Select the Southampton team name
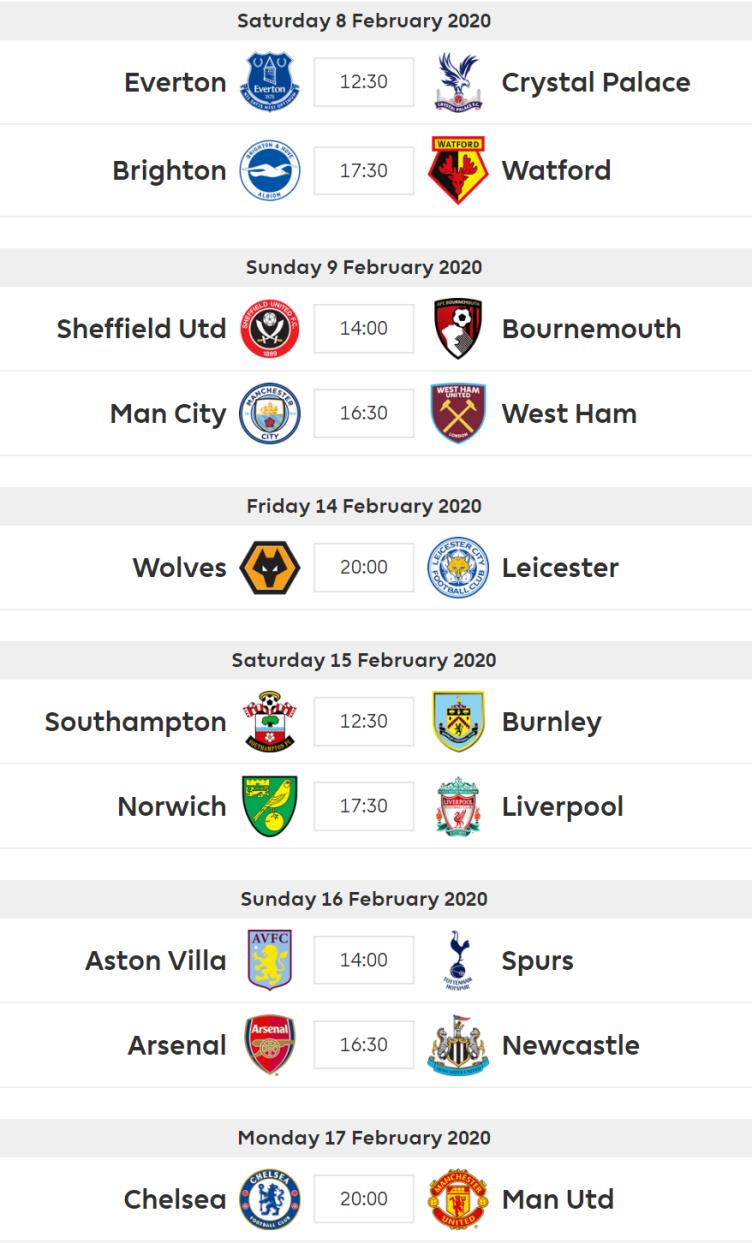The image size is (752, 1243). (136, 722)
